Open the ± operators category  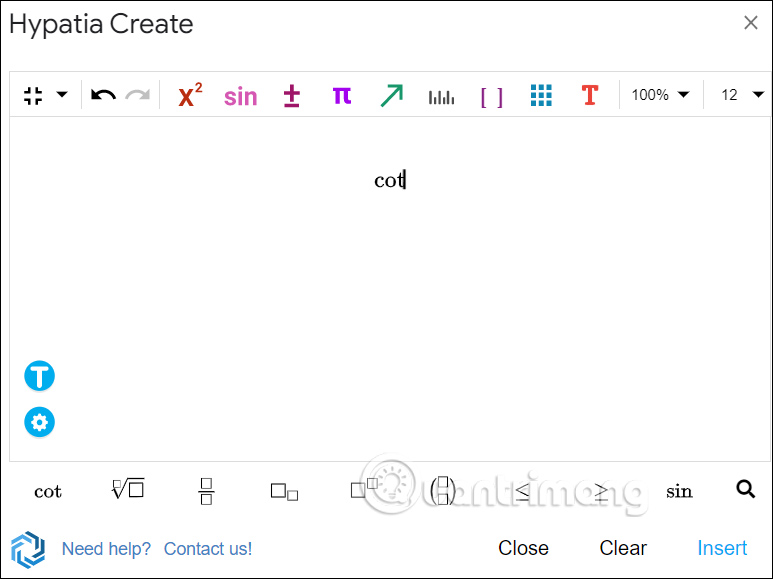point(292,96)
